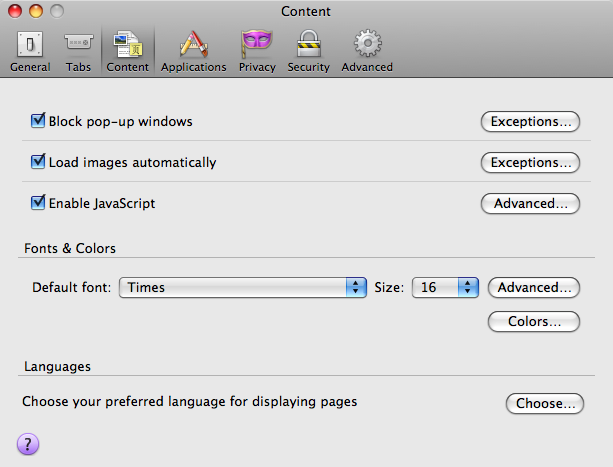Open Exceptions for pop-up blocking
This screenshot has width=613, height=467.
tap(530, 122)
